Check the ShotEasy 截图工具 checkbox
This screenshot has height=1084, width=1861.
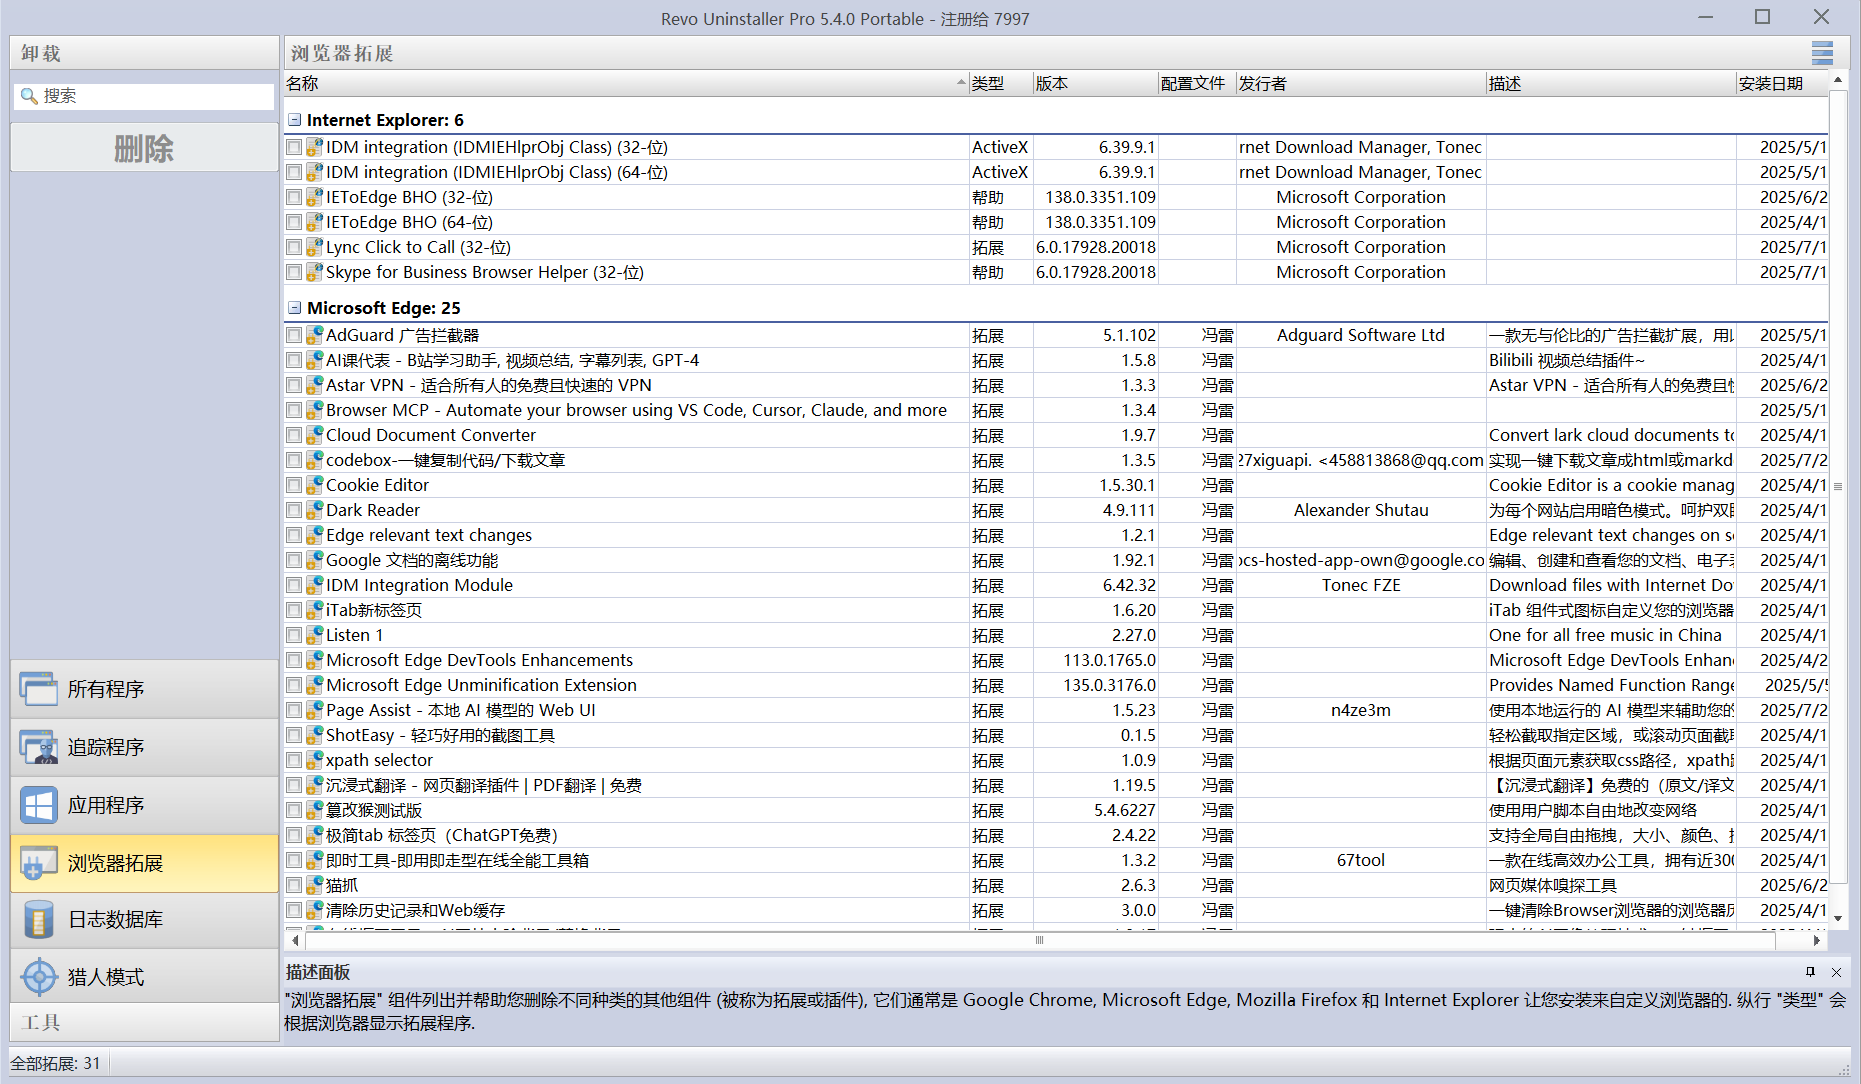(x=294, y=735)
